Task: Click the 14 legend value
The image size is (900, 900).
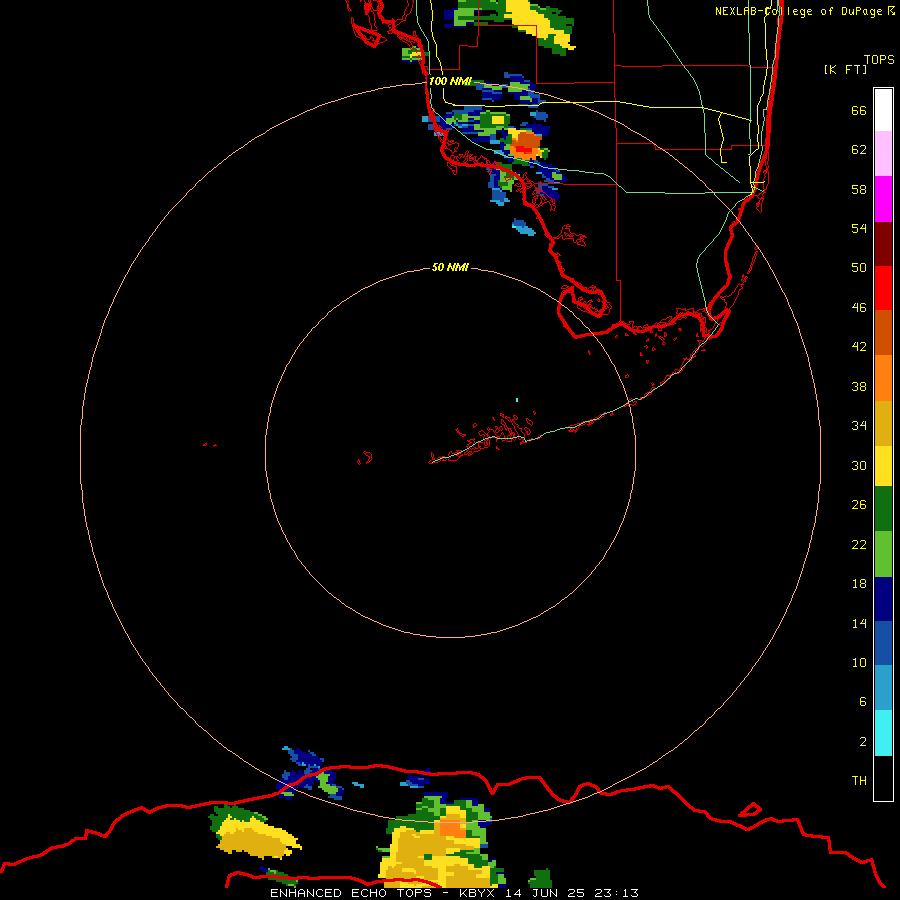Action: [859, 623]
